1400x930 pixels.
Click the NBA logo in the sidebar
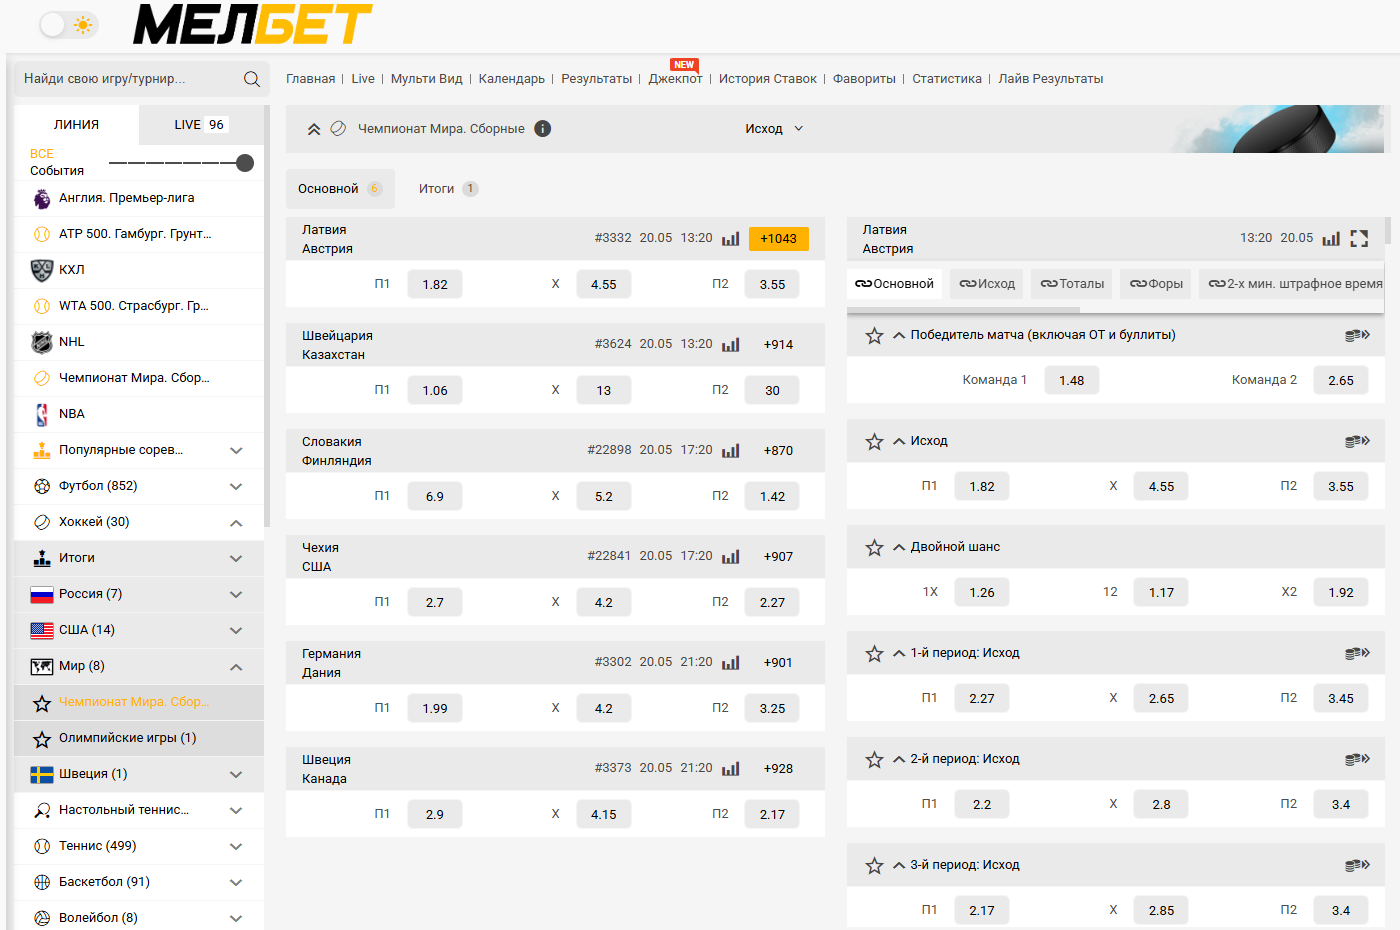(42, 414)
